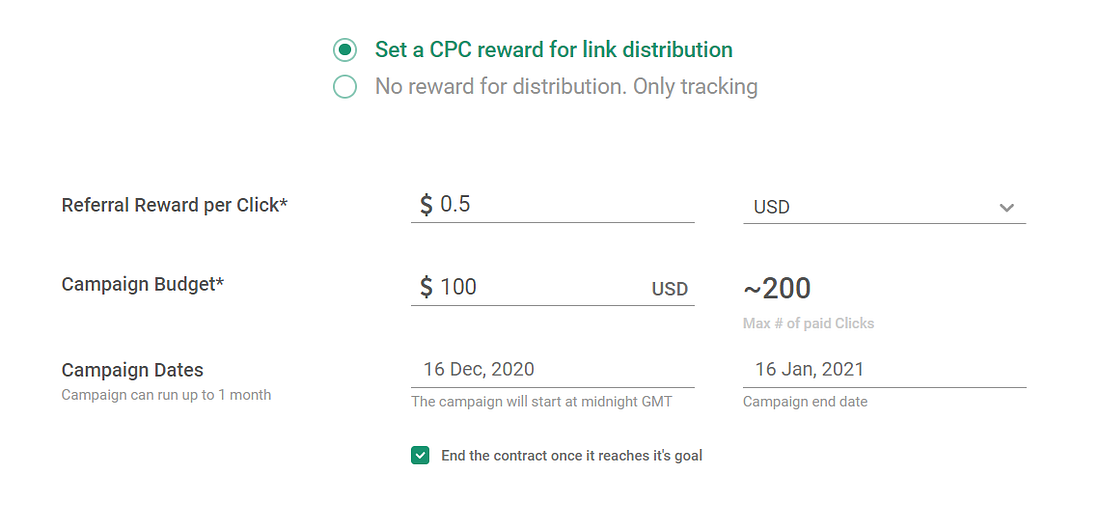Screen dimensions: 1100x509
Task: Click the "Campaign Budget" label
Action: coord(142,284)
